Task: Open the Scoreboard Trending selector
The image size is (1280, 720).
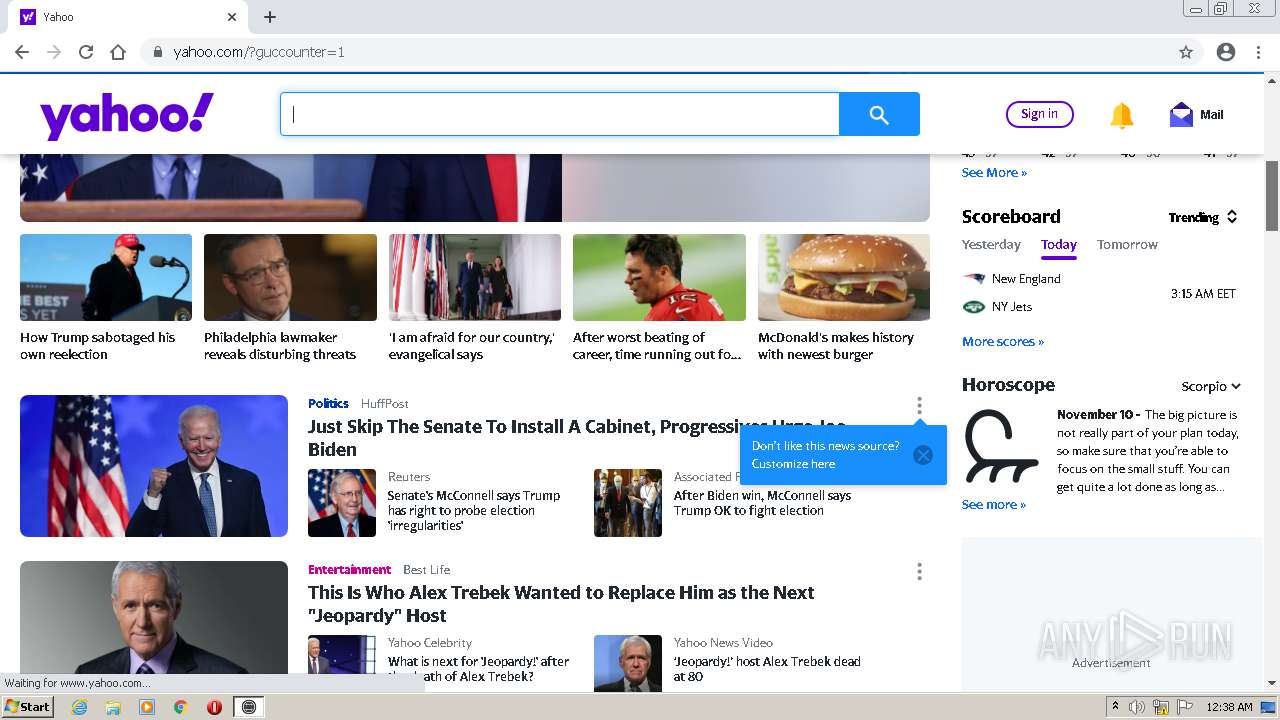Action: tap(1203, 217)
